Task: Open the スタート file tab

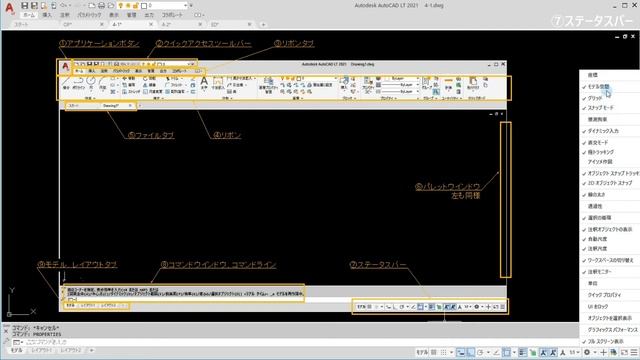Action: click(x=21, y=24)
